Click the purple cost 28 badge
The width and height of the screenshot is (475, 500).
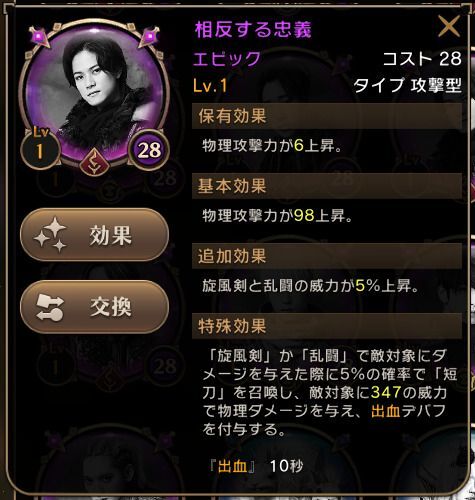[x=149, y=150]
